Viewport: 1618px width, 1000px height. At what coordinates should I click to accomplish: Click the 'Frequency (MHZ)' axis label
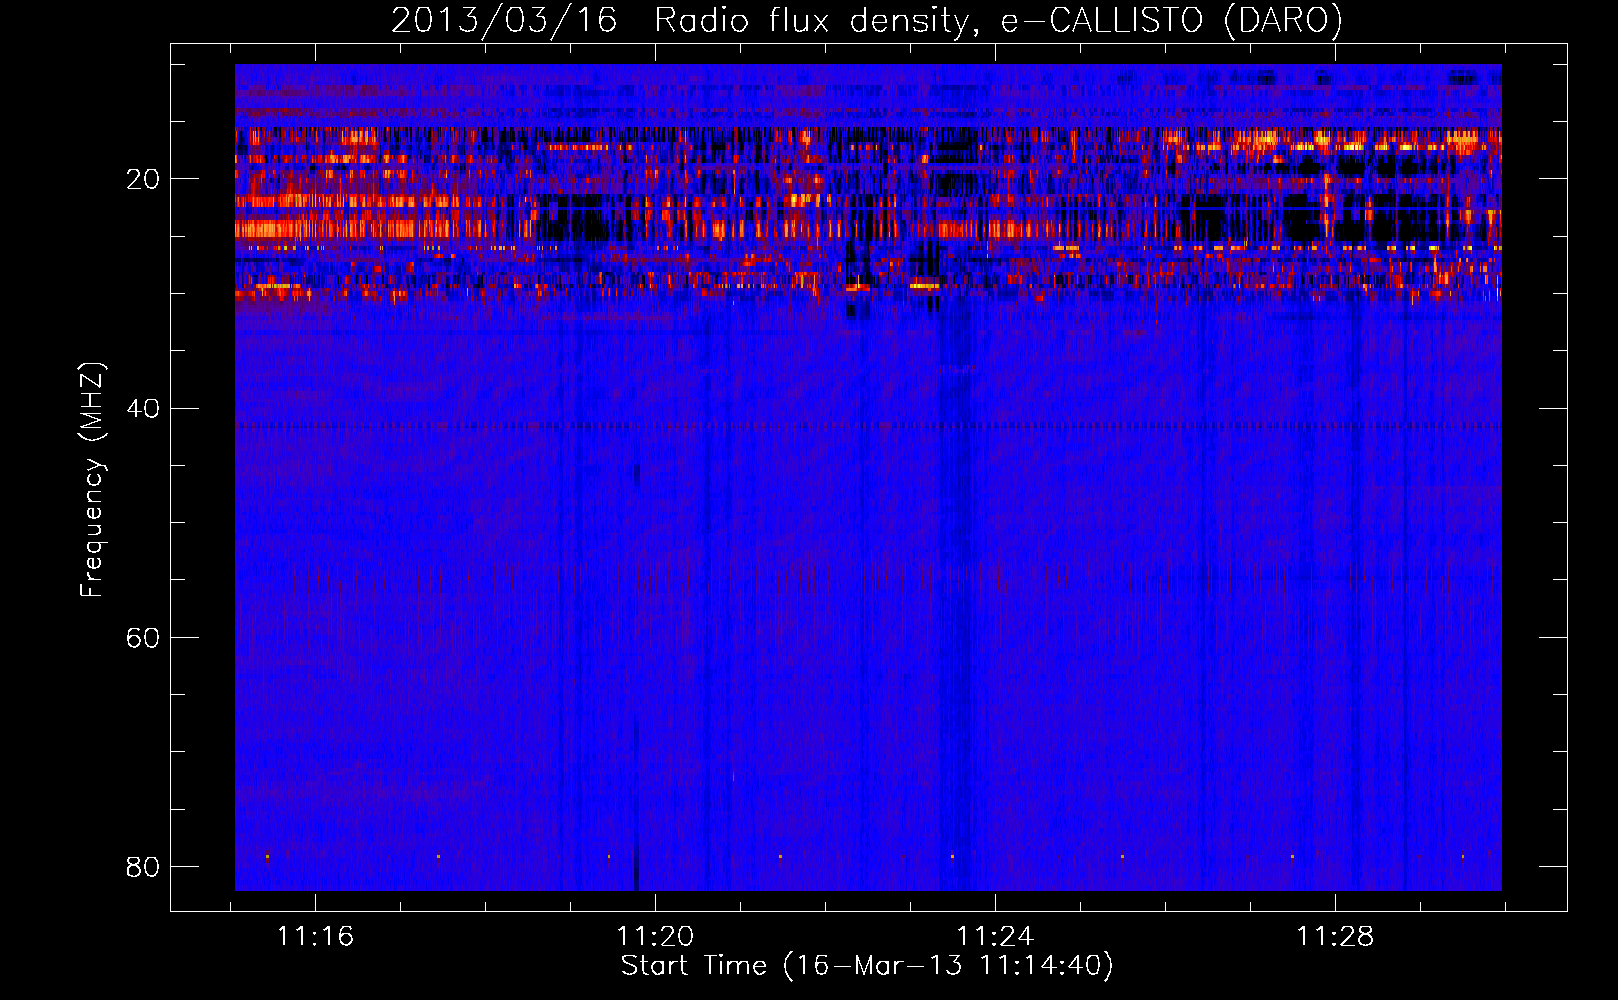(x=92, y=480)
